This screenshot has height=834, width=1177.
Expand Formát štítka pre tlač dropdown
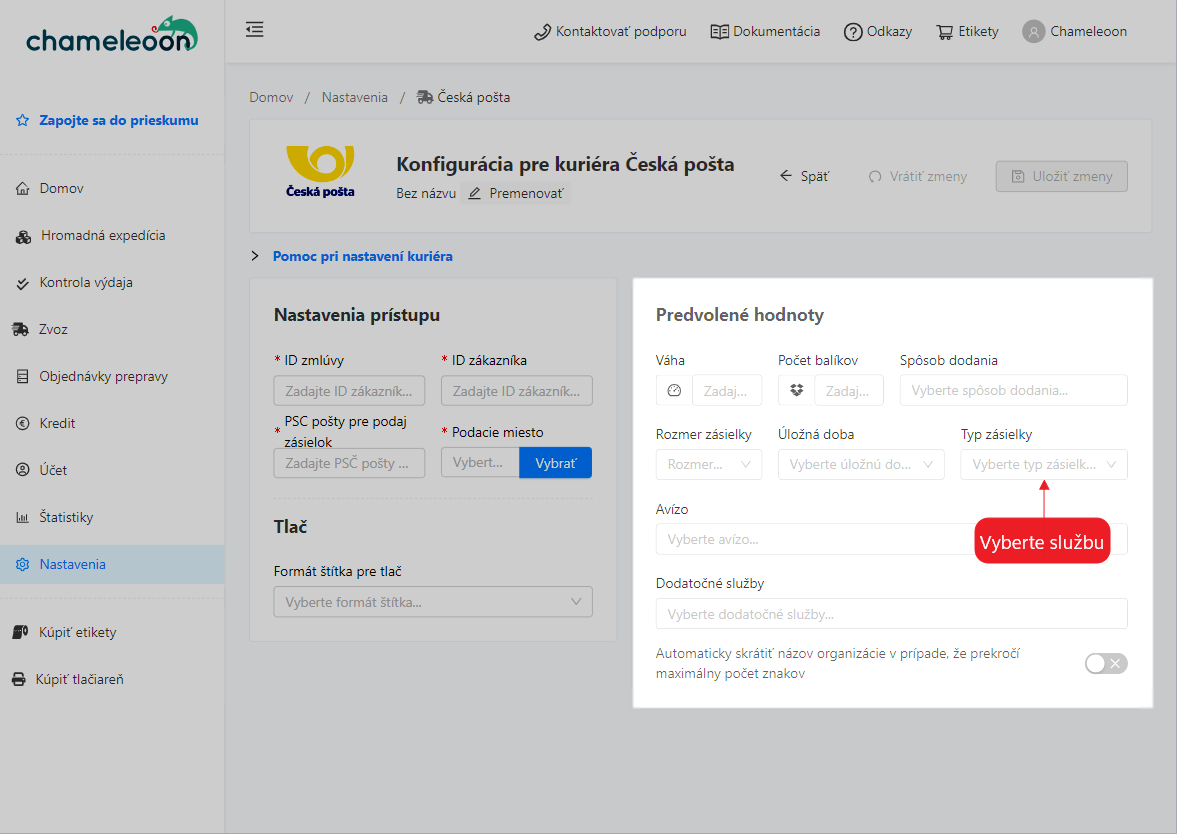(432, 602)
